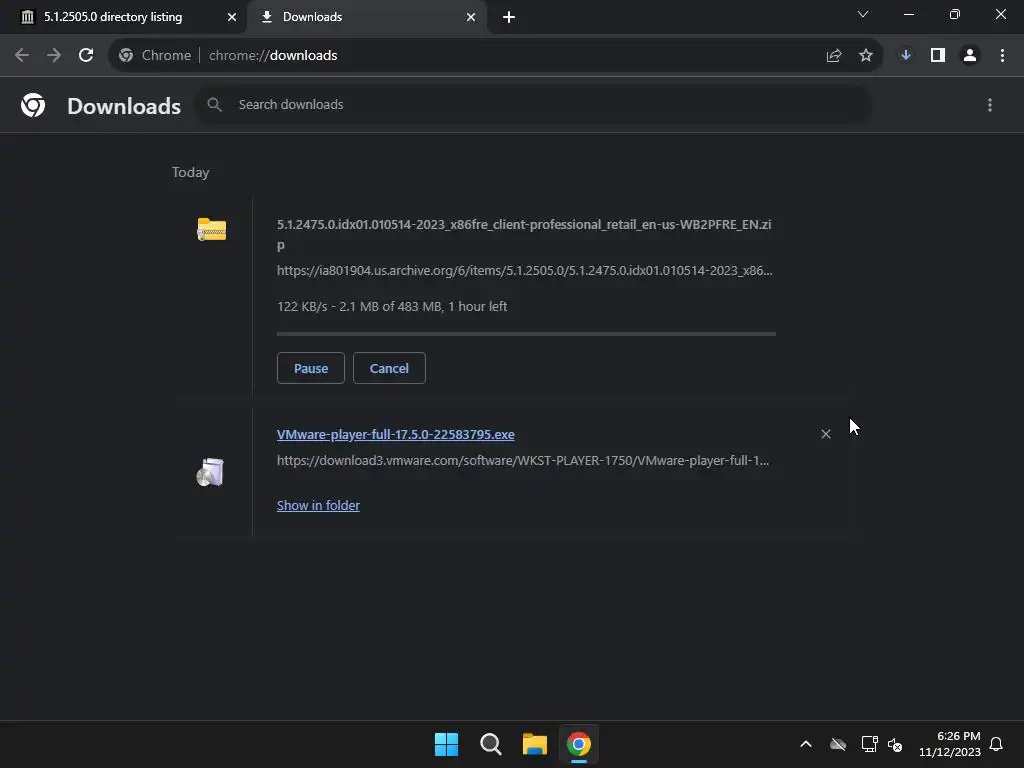Click the OneDrive cloud tray icon
This screenshot has height=768, width=1024.
pyautogui.click(x=838, y=744)
